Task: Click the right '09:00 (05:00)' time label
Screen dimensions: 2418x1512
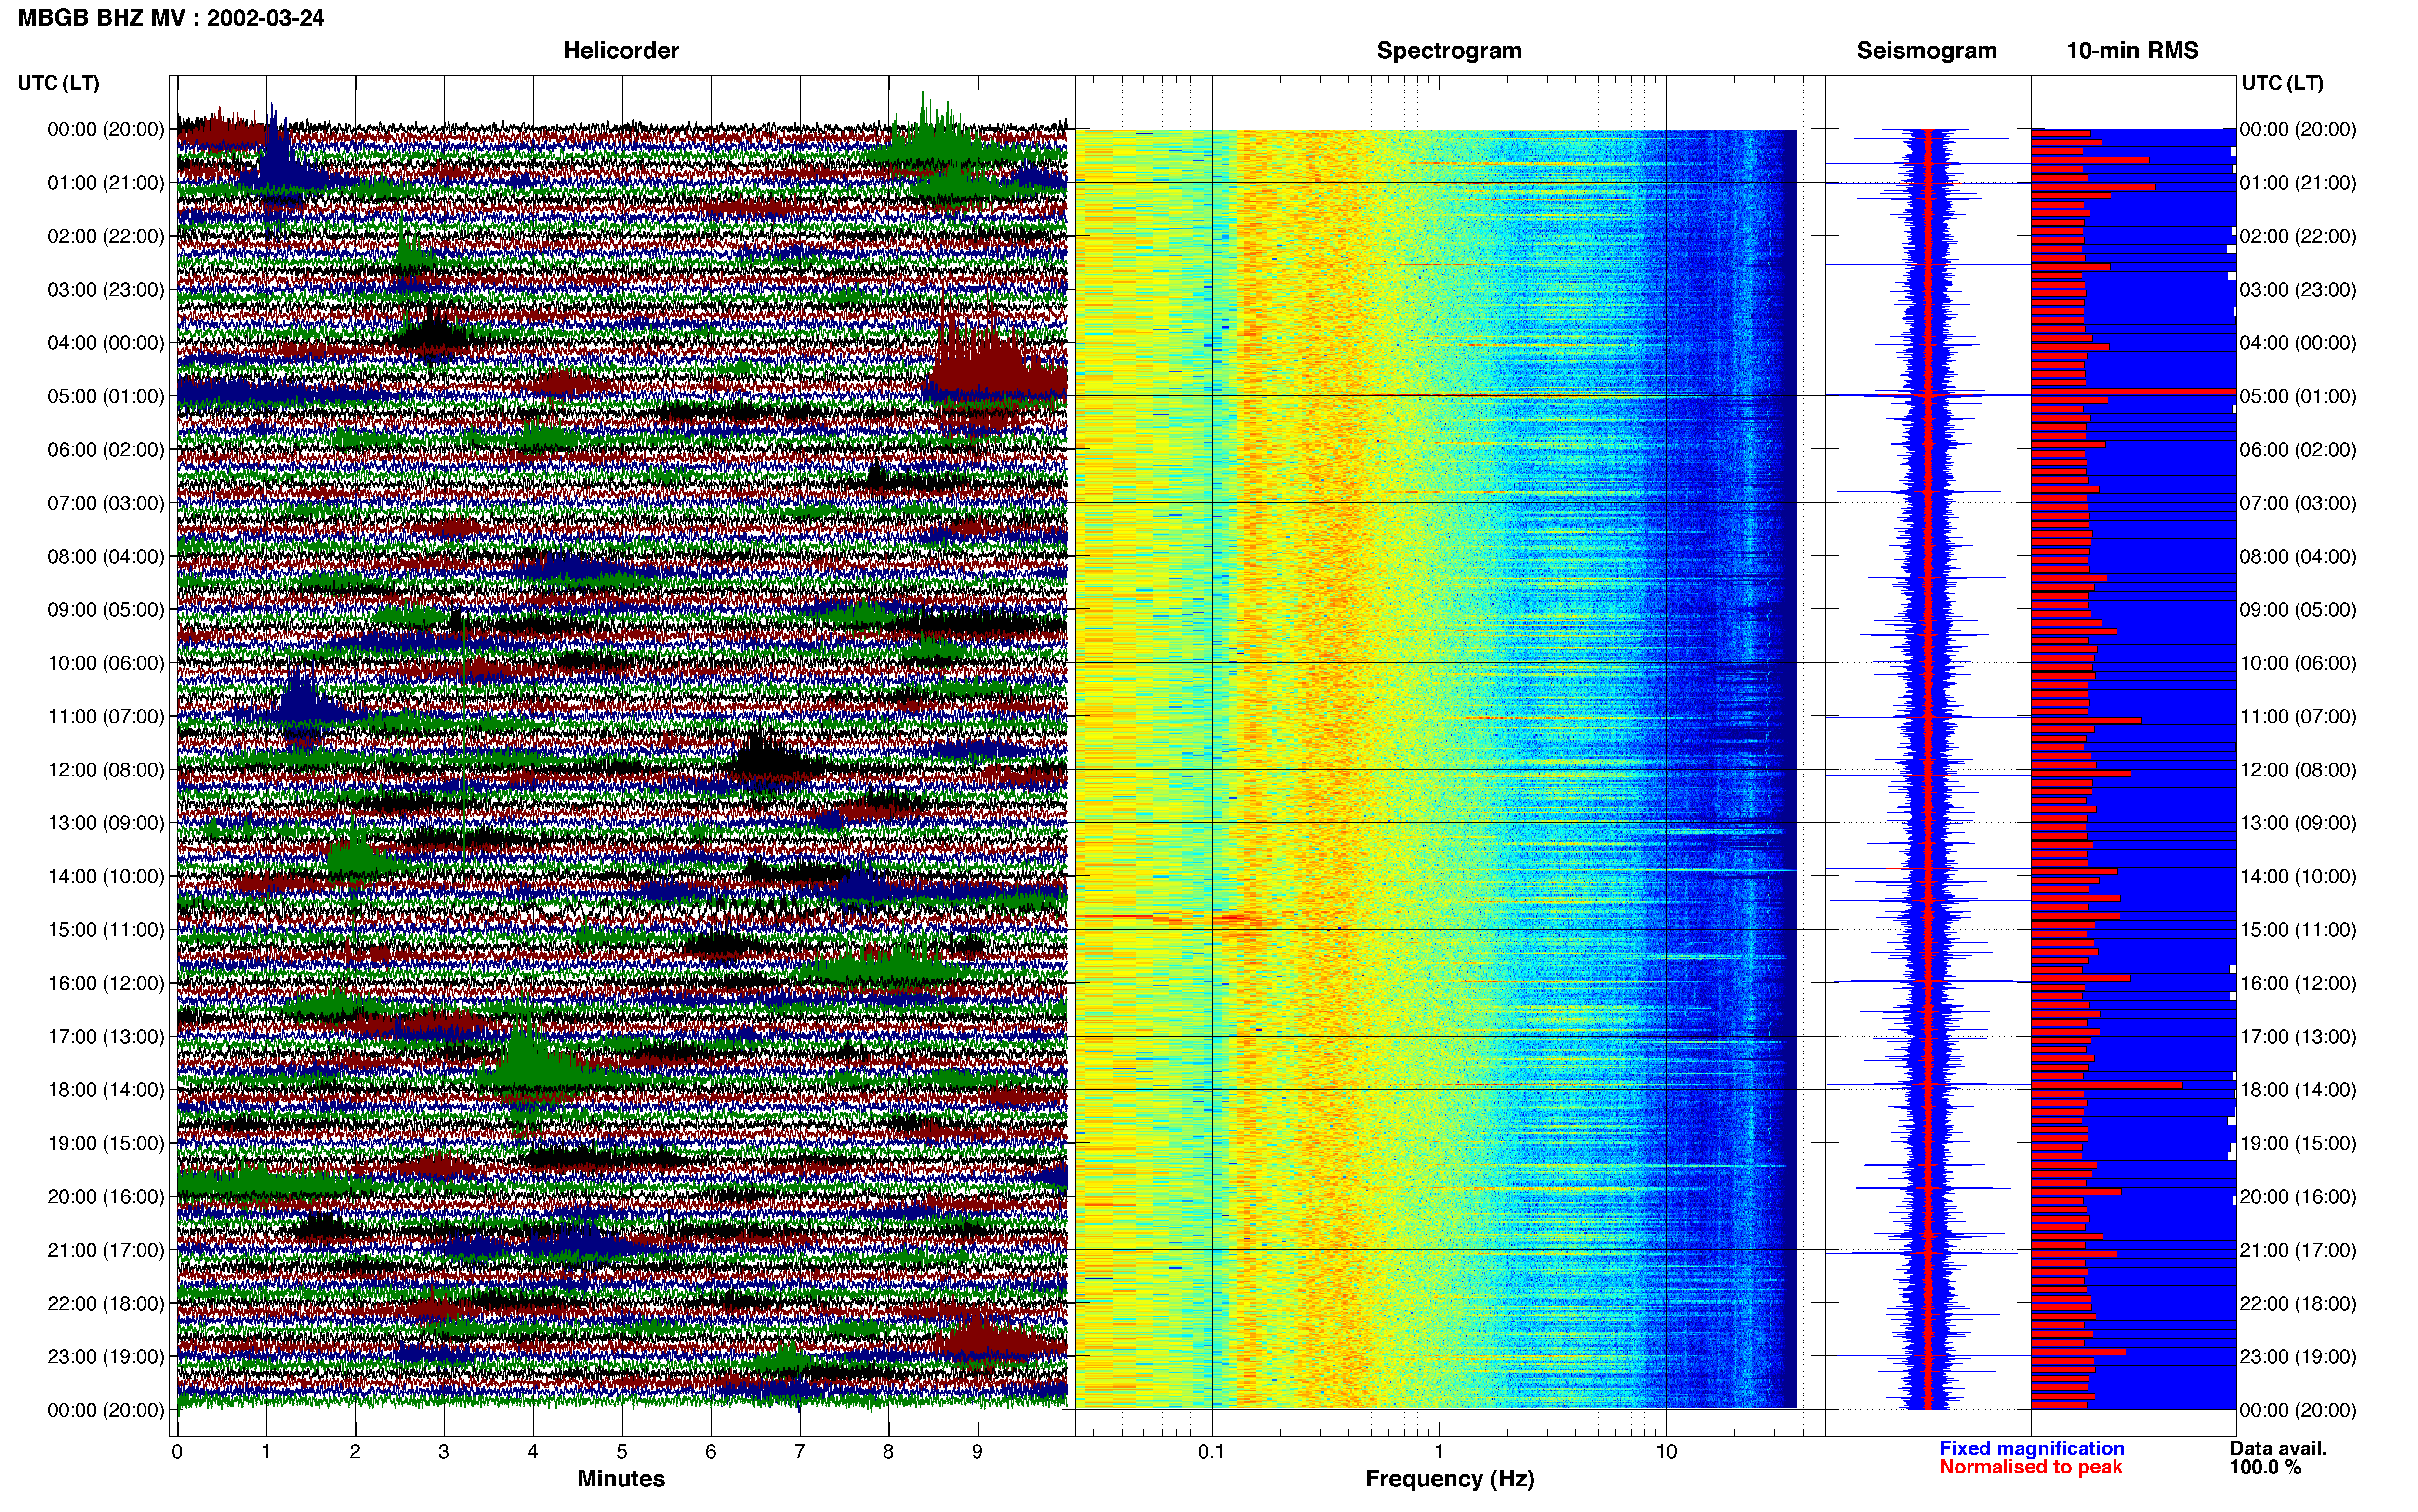Action: pos(2298,610)
